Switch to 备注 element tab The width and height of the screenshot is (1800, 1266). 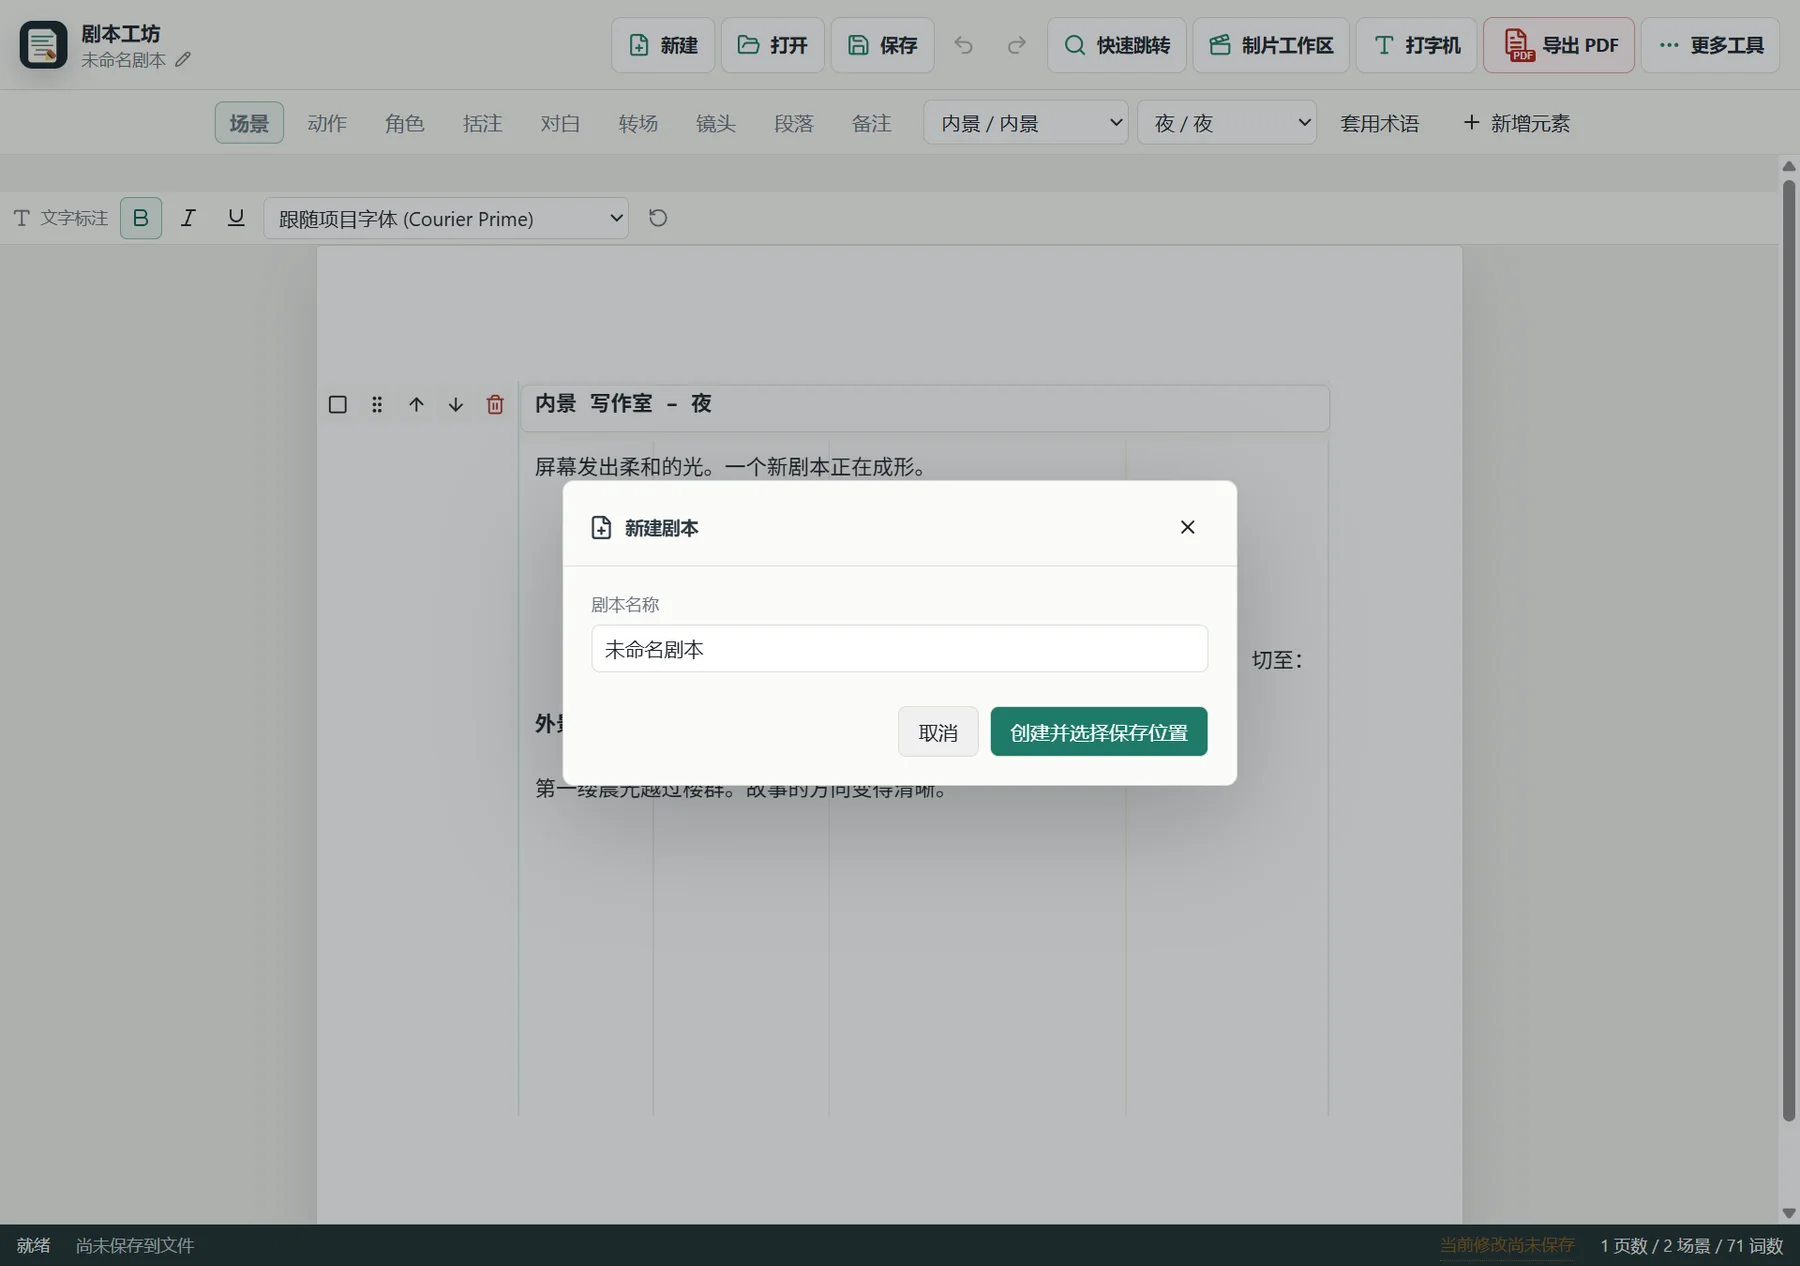[x=872, y=123]
